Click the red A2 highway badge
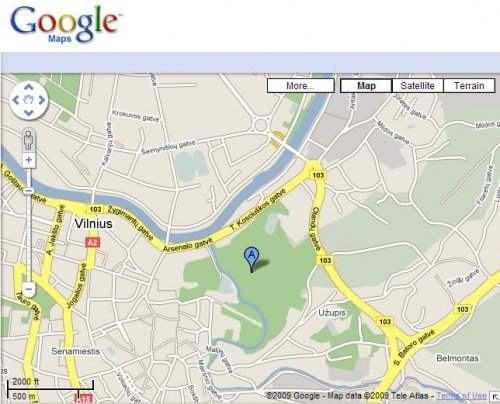Screen dimensions: 500x404 click(x=92, y=242)
